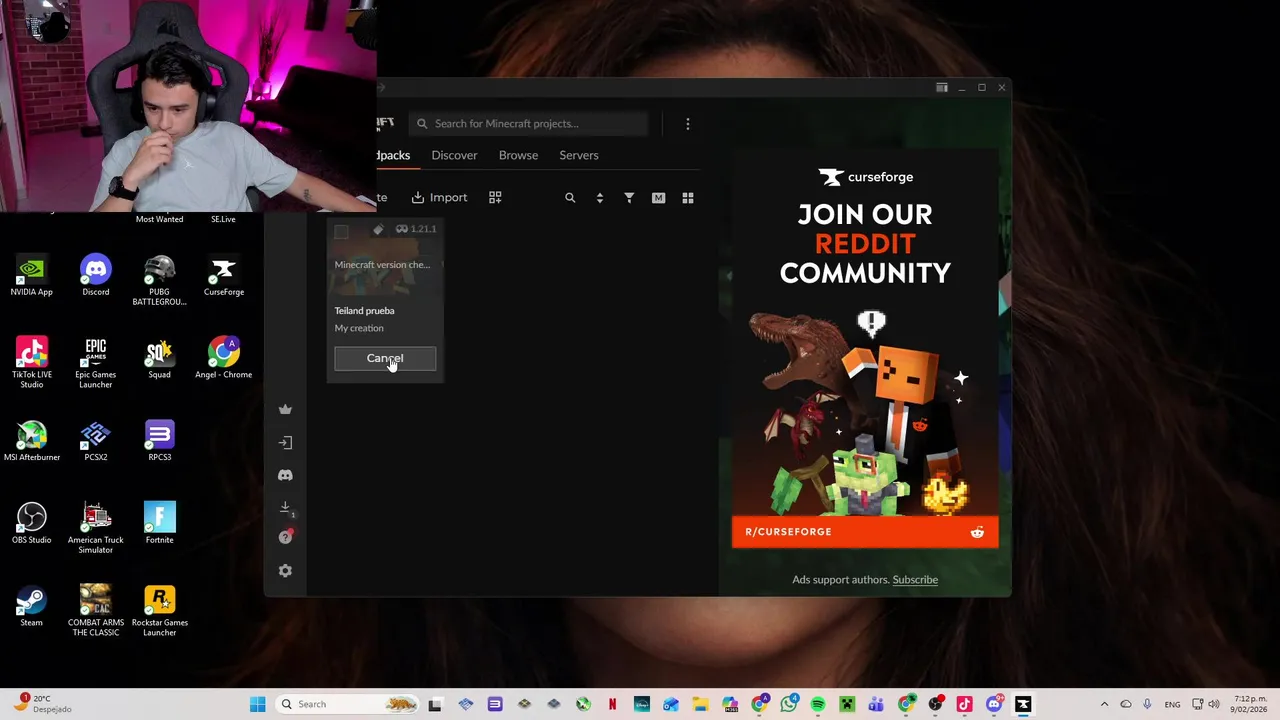The height and width of the screenshot is (720, 1280).
Task: Select the RPCS3 desktop icon
Action: pyautogui.click(x=160, y=442)
